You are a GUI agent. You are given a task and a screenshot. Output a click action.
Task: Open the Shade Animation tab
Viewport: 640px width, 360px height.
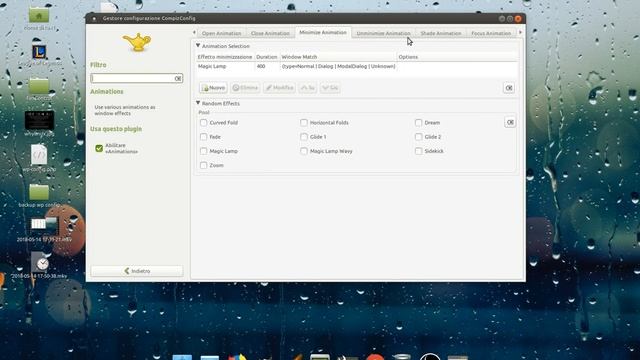coord(441,33)
